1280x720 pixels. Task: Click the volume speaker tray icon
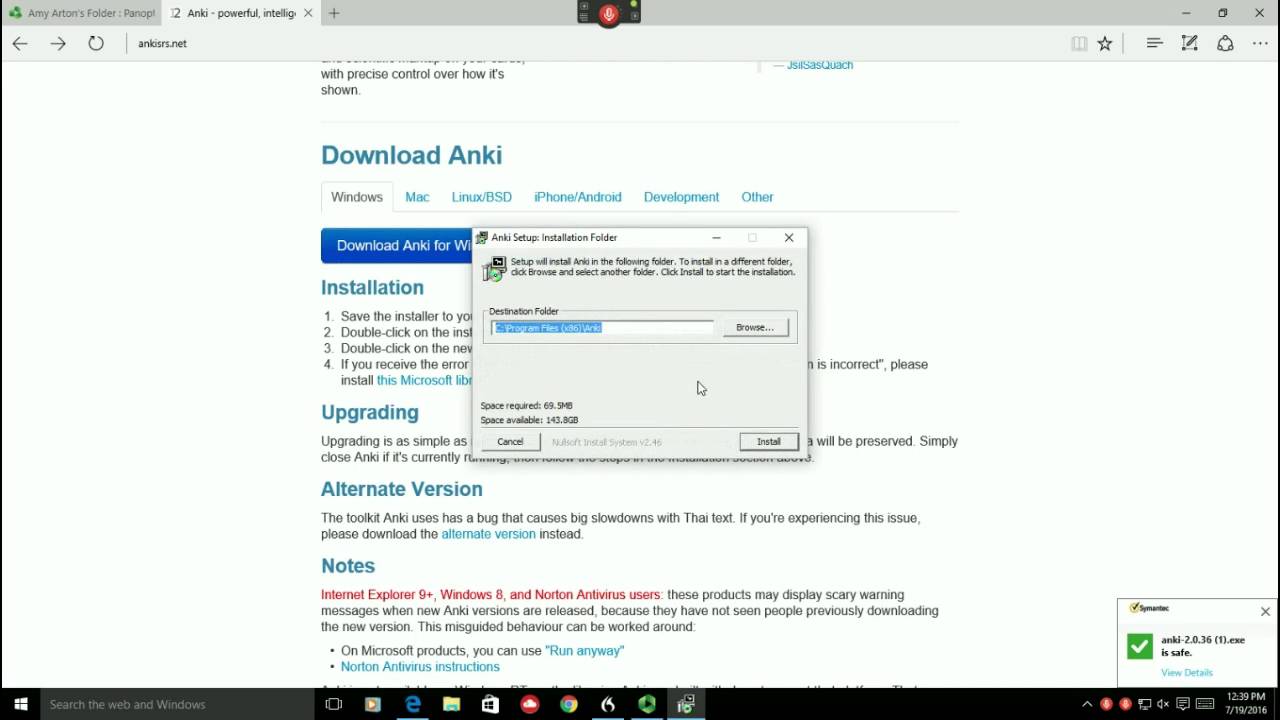point(1163,704)
